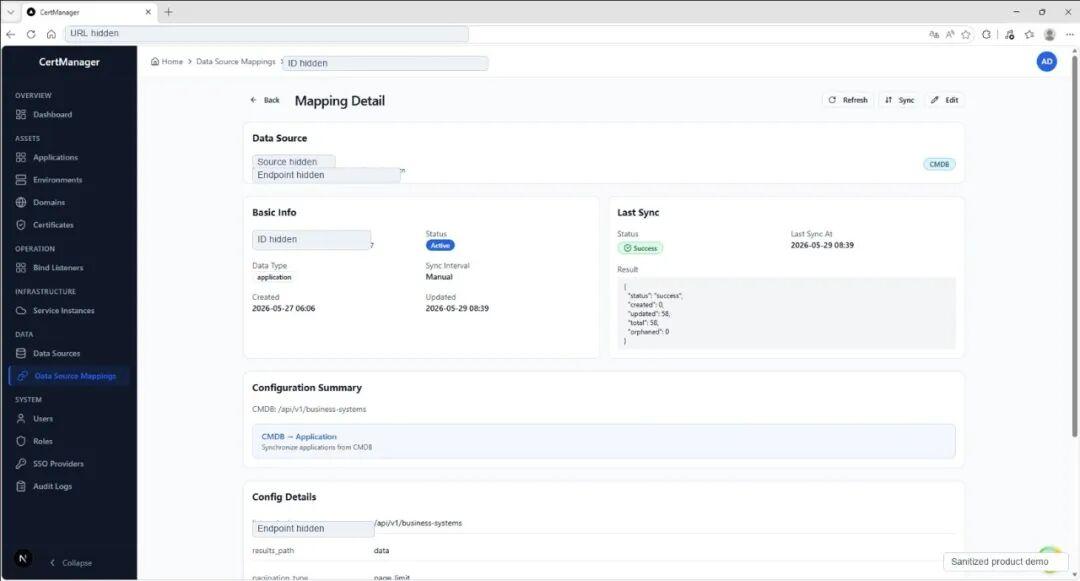1080x581 pixels.
Task: Open browser settings ellipsis menu
Action: pos(1070,34)
